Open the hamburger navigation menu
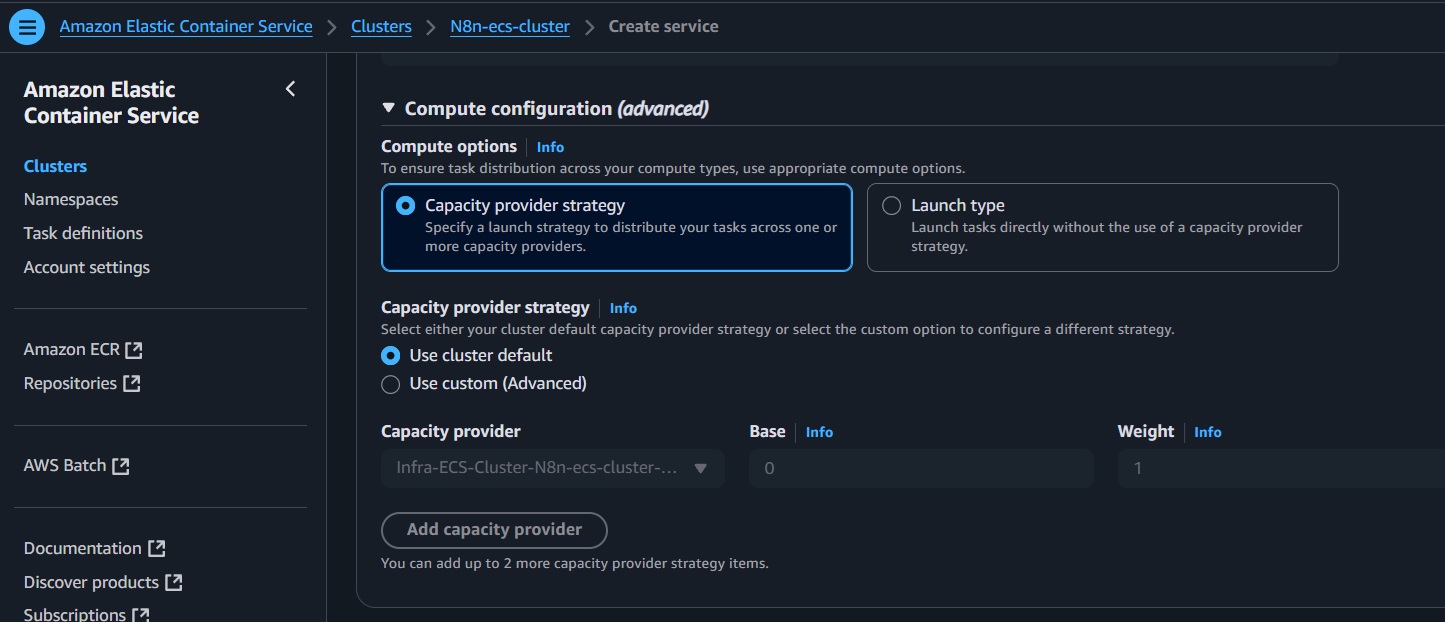This screenshot has height=622, width=1445. 27,27
